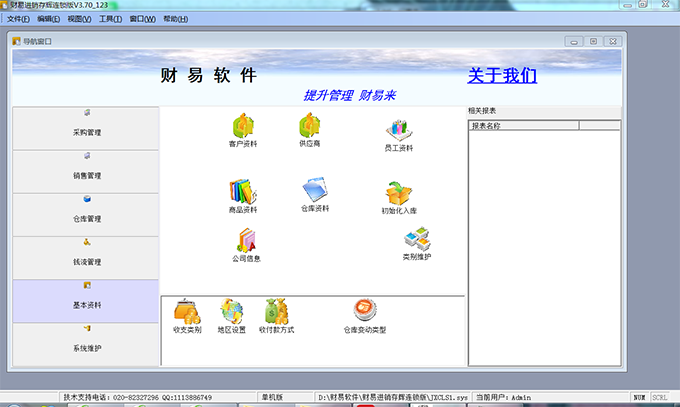Viewport: 680px width, 407px height.
Task: Open the 文件(F) menu
Action: (19, 19)
